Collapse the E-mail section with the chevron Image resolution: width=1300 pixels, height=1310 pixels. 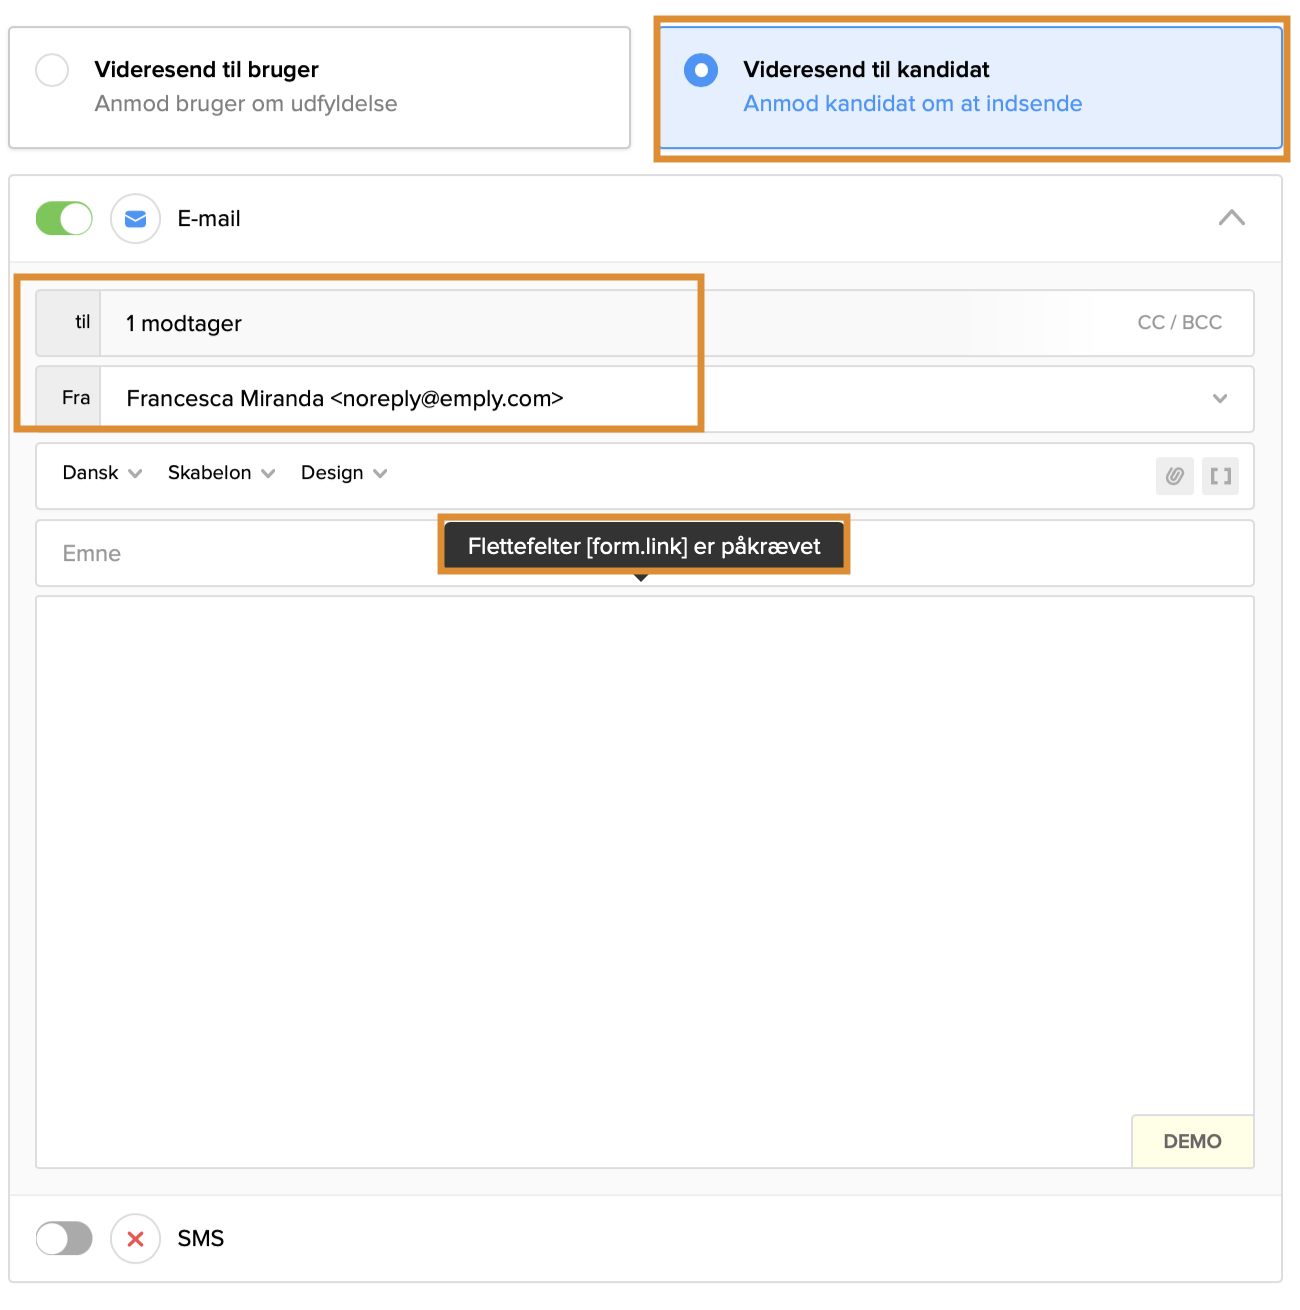(x=1231, y=218)
